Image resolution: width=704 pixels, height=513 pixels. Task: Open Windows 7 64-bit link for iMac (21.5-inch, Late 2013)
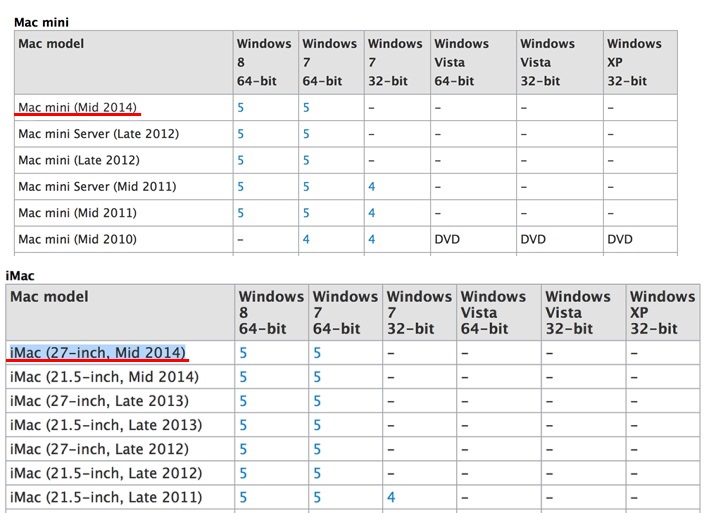point(317,425)
